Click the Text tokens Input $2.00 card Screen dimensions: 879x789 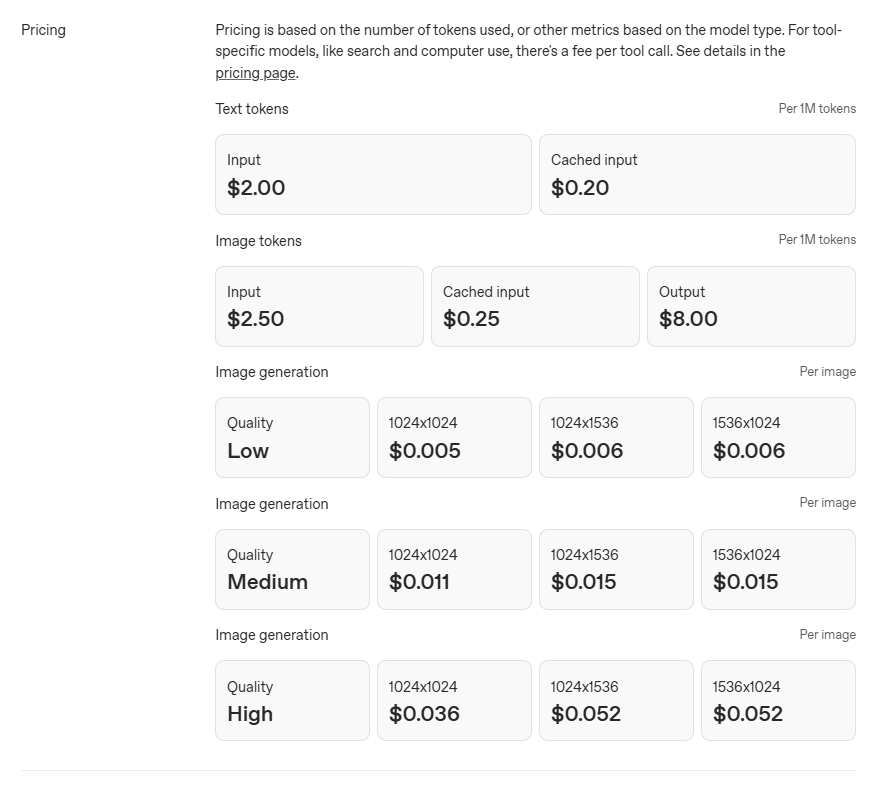(373, 174)
